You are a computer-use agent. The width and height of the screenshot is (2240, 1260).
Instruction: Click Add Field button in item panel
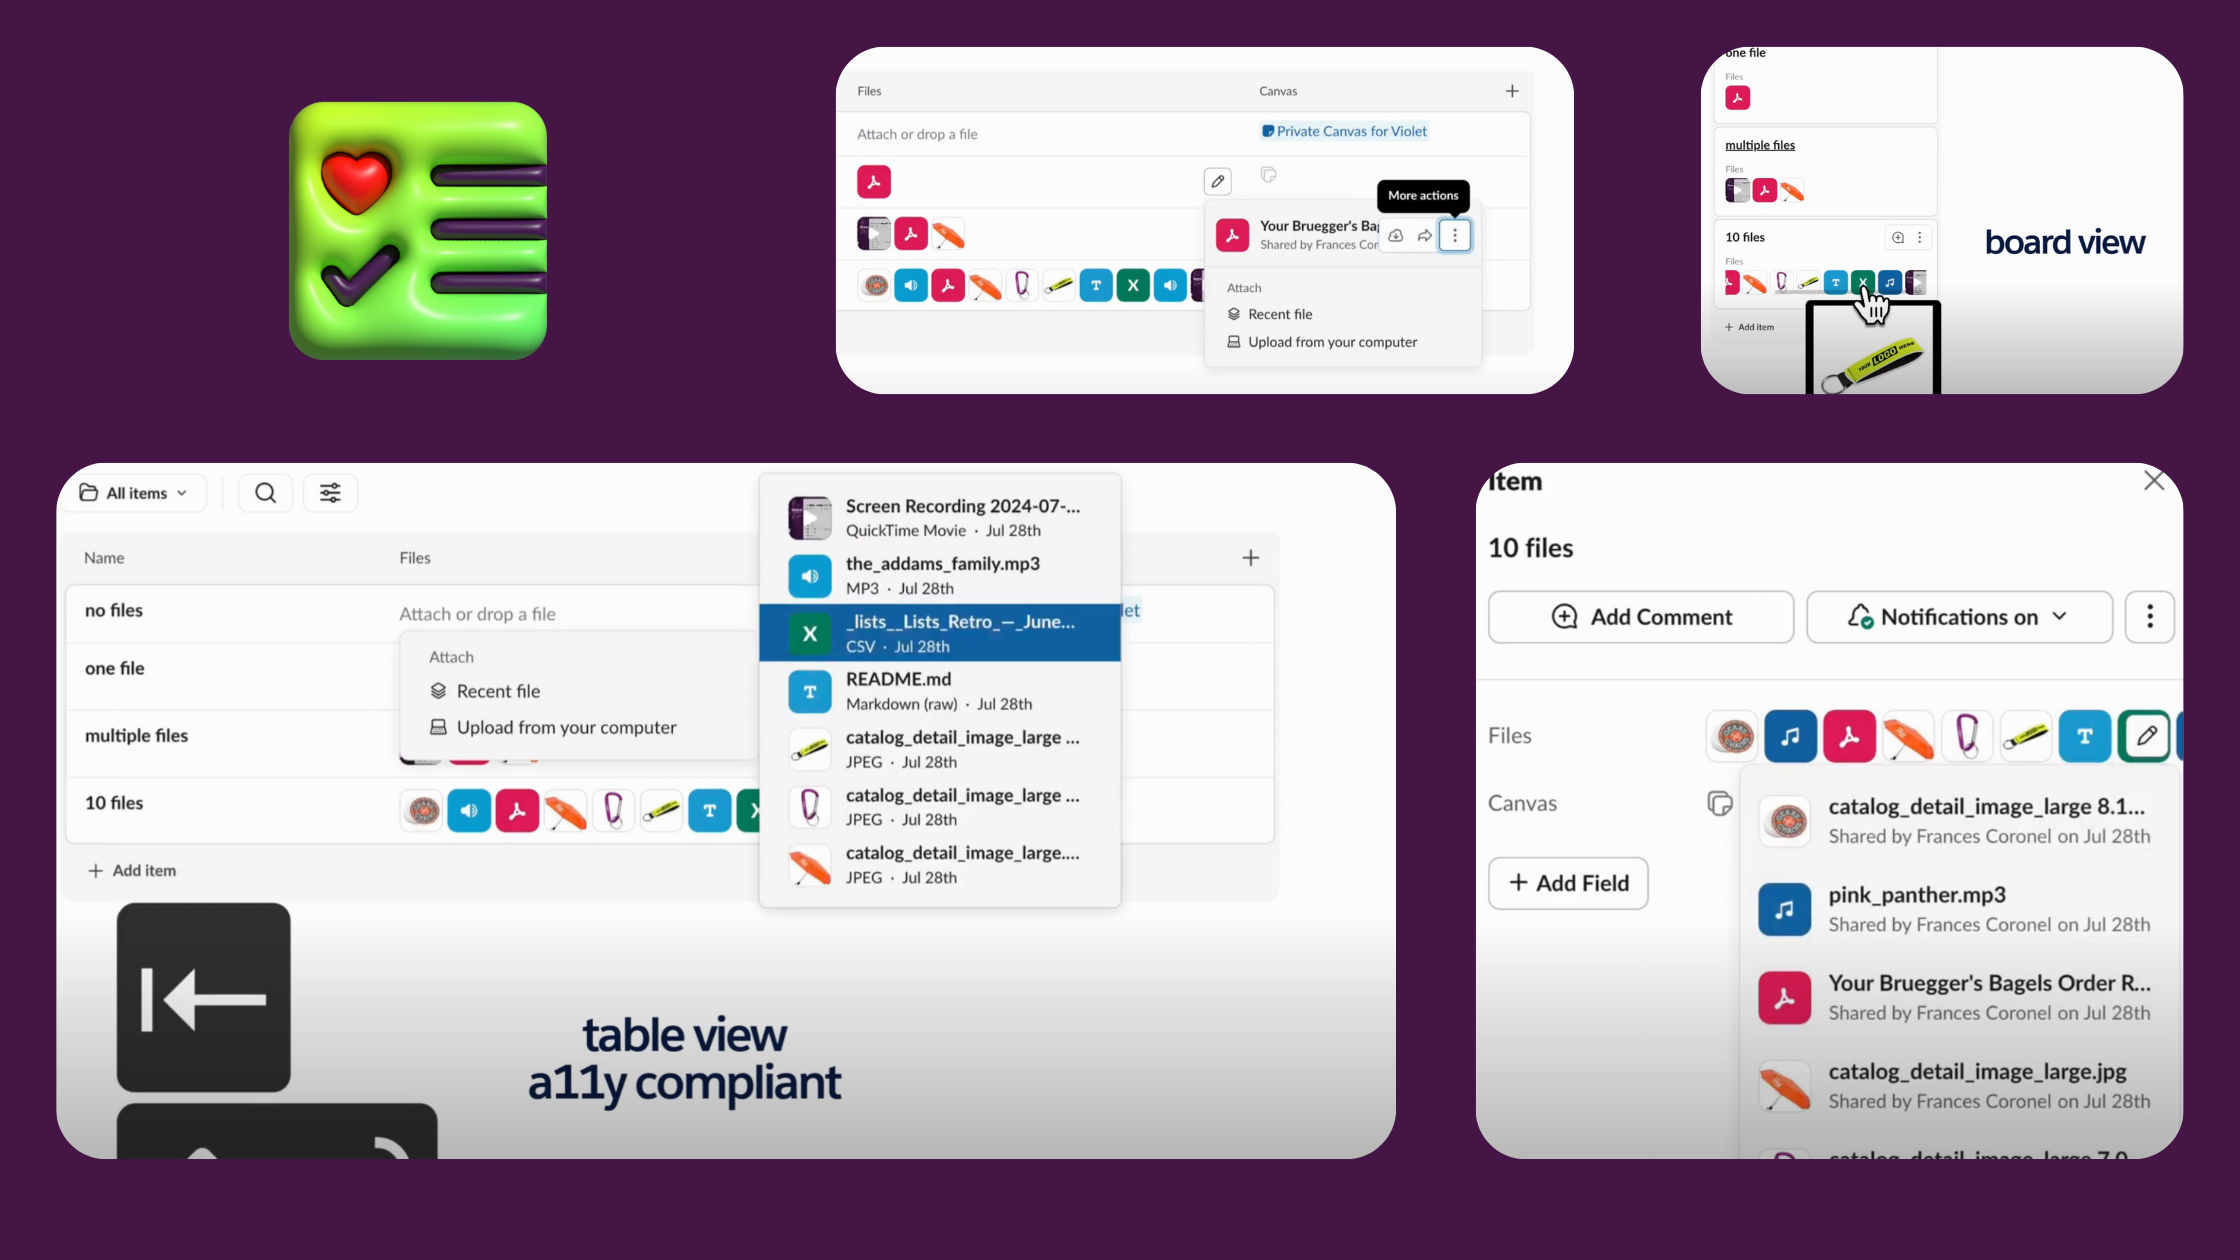[x=1568, y=880]
